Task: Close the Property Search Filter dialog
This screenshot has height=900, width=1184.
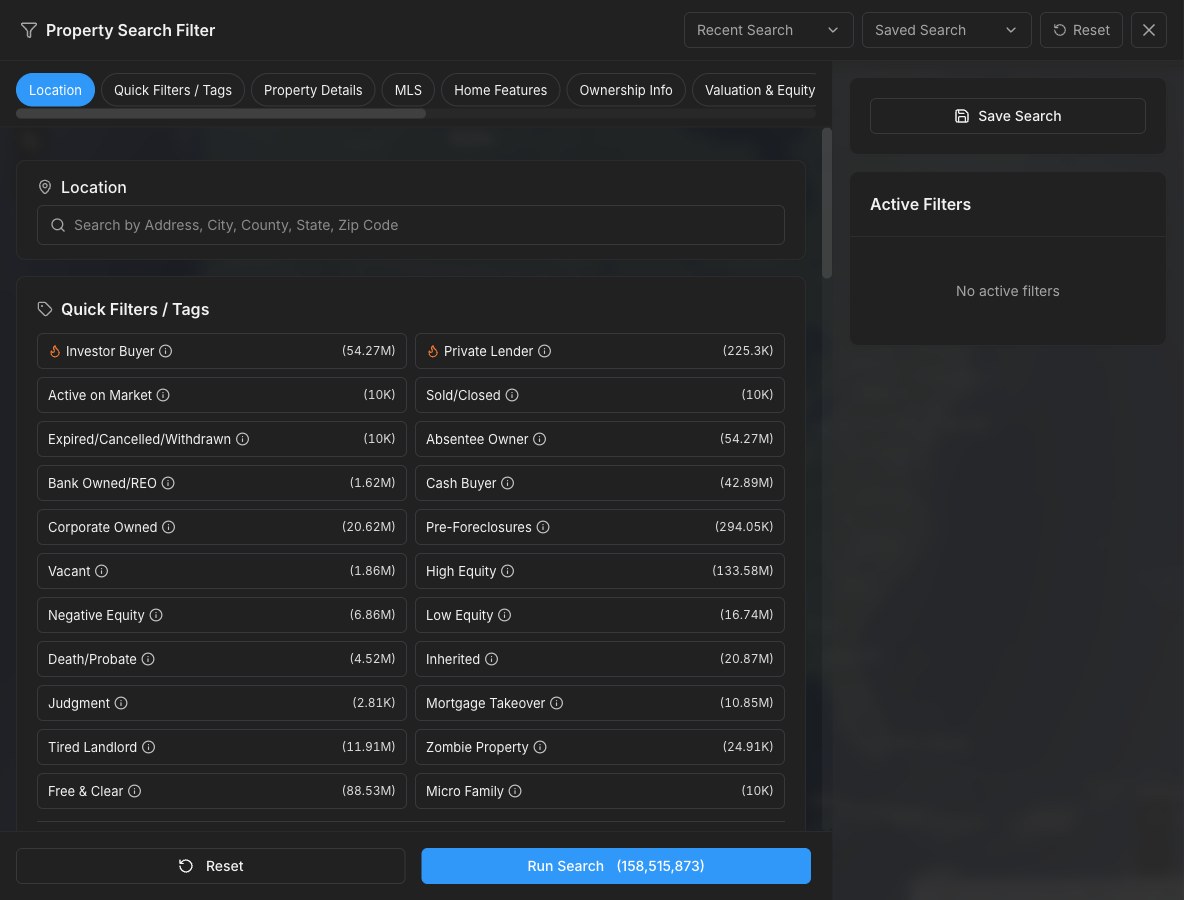Action: (x=1149, y=30)
